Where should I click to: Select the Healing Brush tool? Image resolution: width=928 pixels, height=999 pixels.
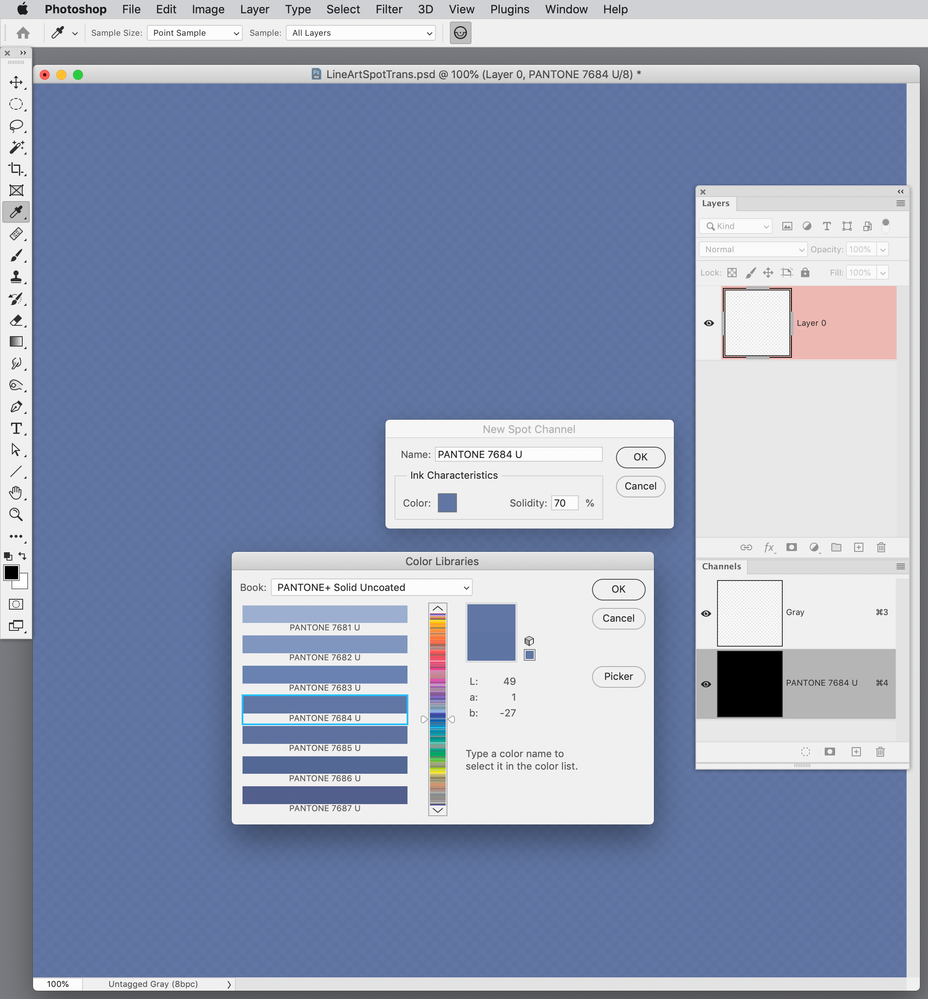16,234
